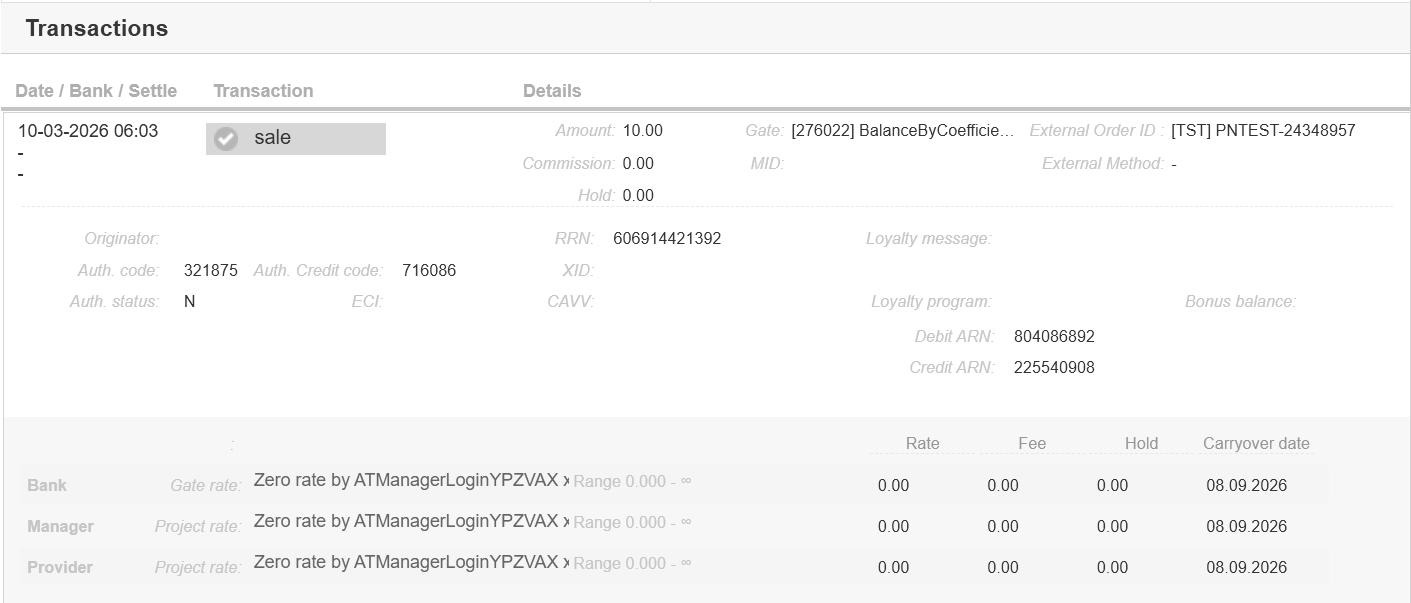Viewport: 1411px width, 603px height.
Task: Click the sale transaction badge
Action: coord(296,139)
